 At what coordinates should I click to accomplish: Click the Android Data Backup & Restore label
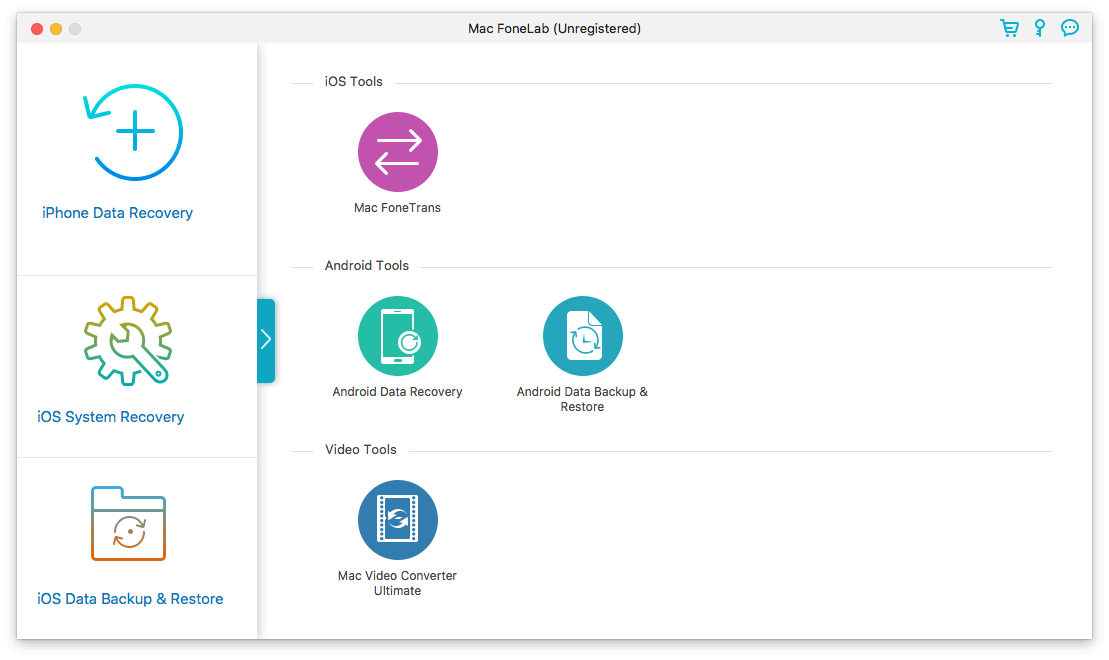point(582,399)
